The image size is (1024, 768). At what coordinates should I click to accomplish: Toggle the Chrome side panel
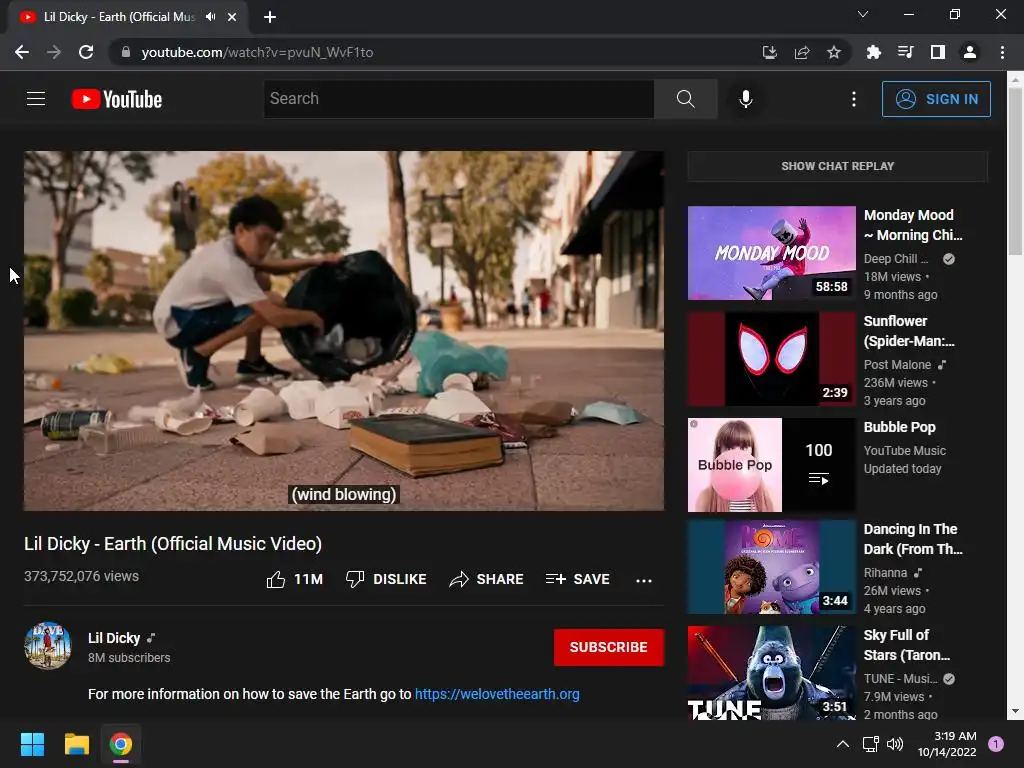pos(937,52)
